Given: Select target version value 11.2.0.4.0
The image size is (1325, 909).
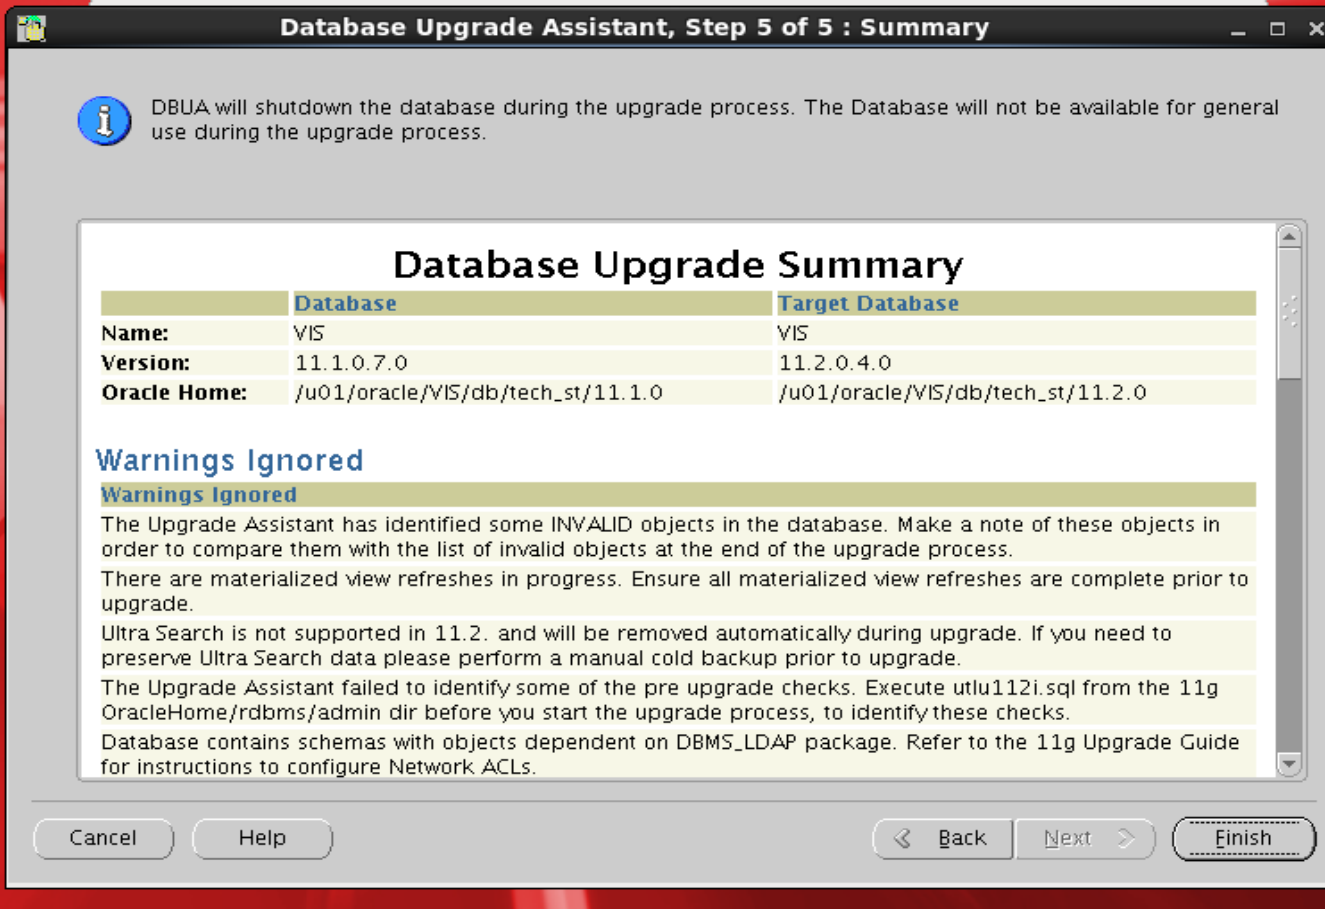Looking at the screenshot, I should coord(835,362).
